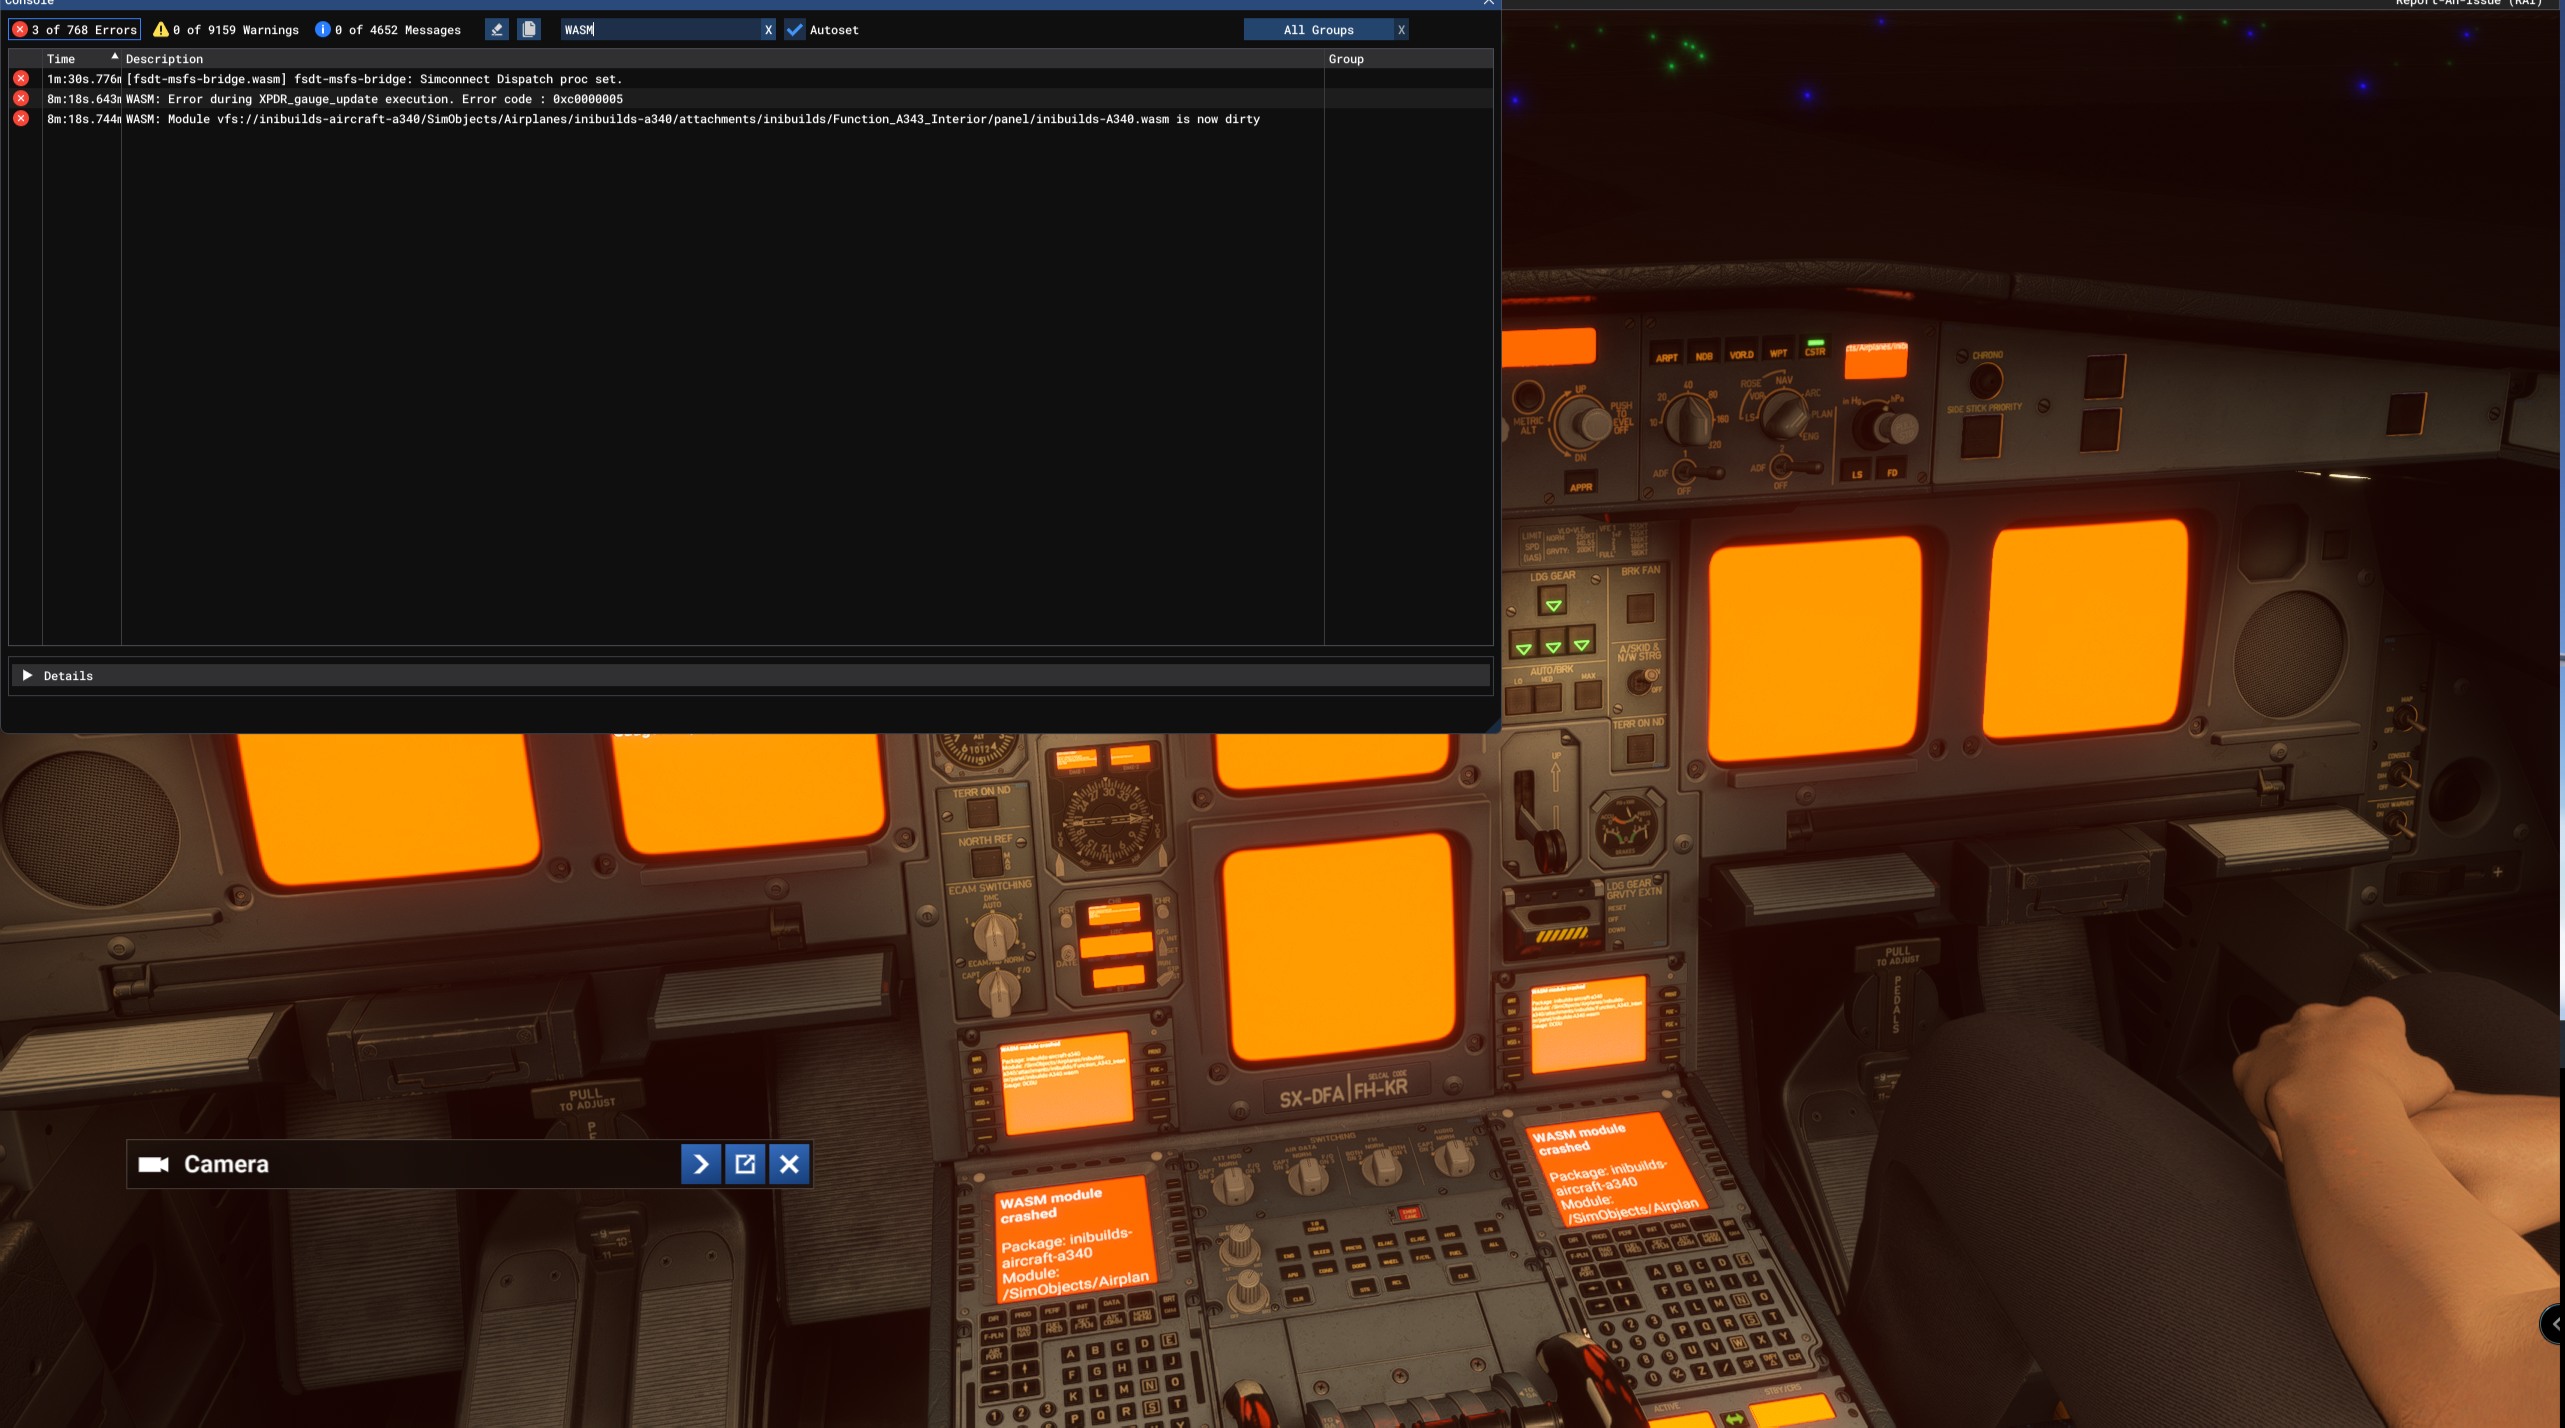Viewport: 2565px width, 1428px height.
Task: Click the Description column header
Action: (164, 59)
